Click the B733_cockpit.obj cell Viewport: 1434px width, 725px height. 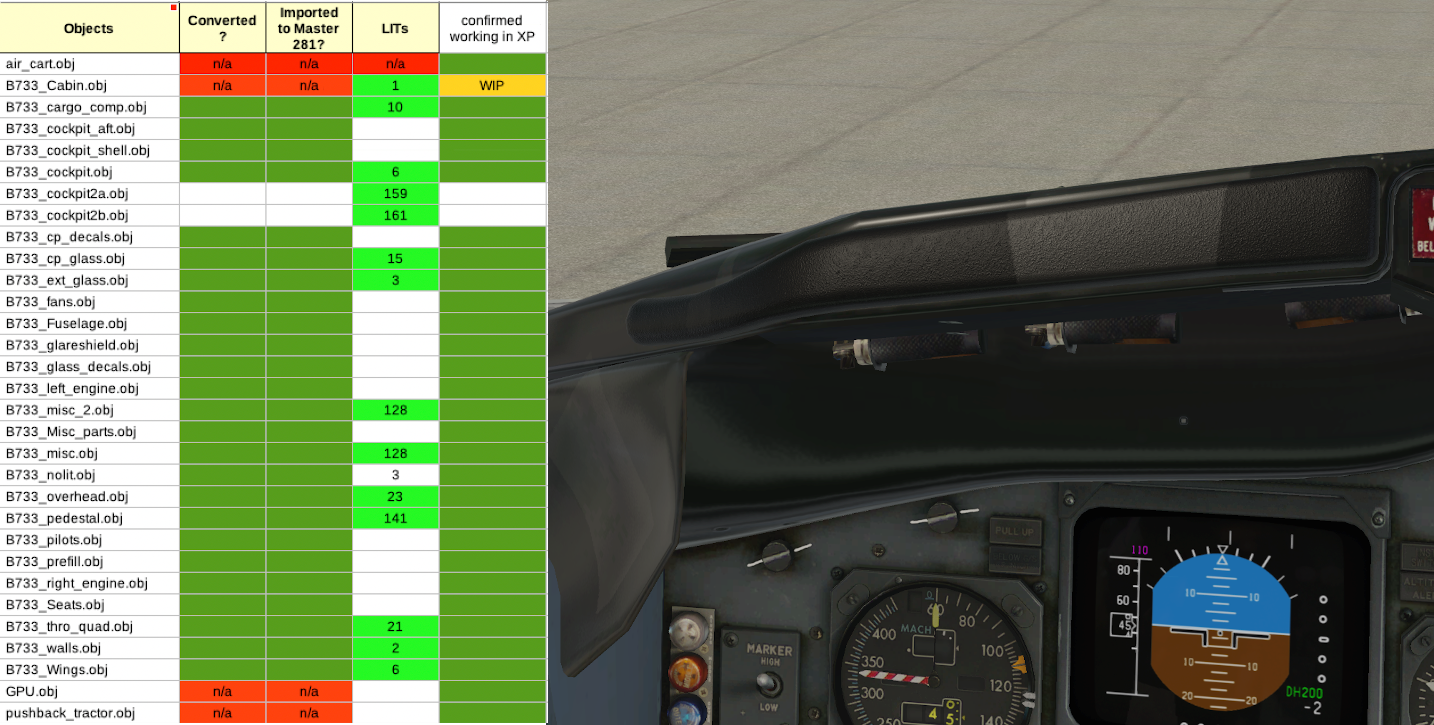click(x=90, y=172)
